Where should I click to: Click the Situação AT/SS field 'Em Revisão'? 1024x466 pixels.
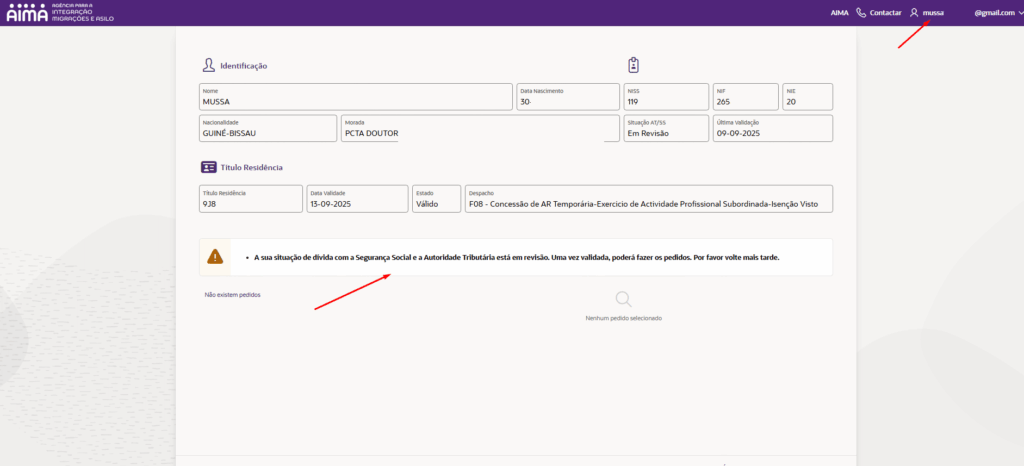tap(665, 128)
